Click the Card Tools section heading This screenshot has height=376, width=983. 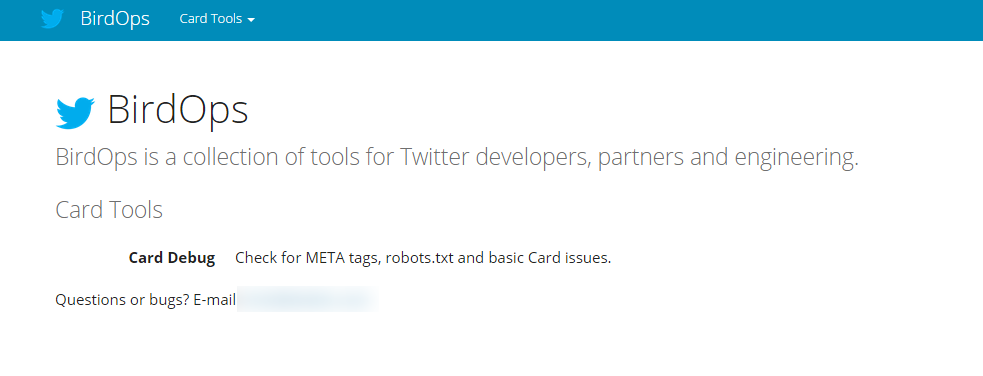pos(109,210)
